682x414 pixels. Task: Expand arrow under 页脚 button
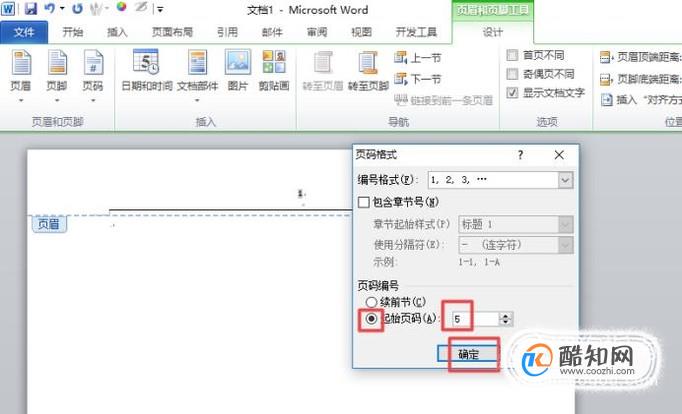coord(57,100)
